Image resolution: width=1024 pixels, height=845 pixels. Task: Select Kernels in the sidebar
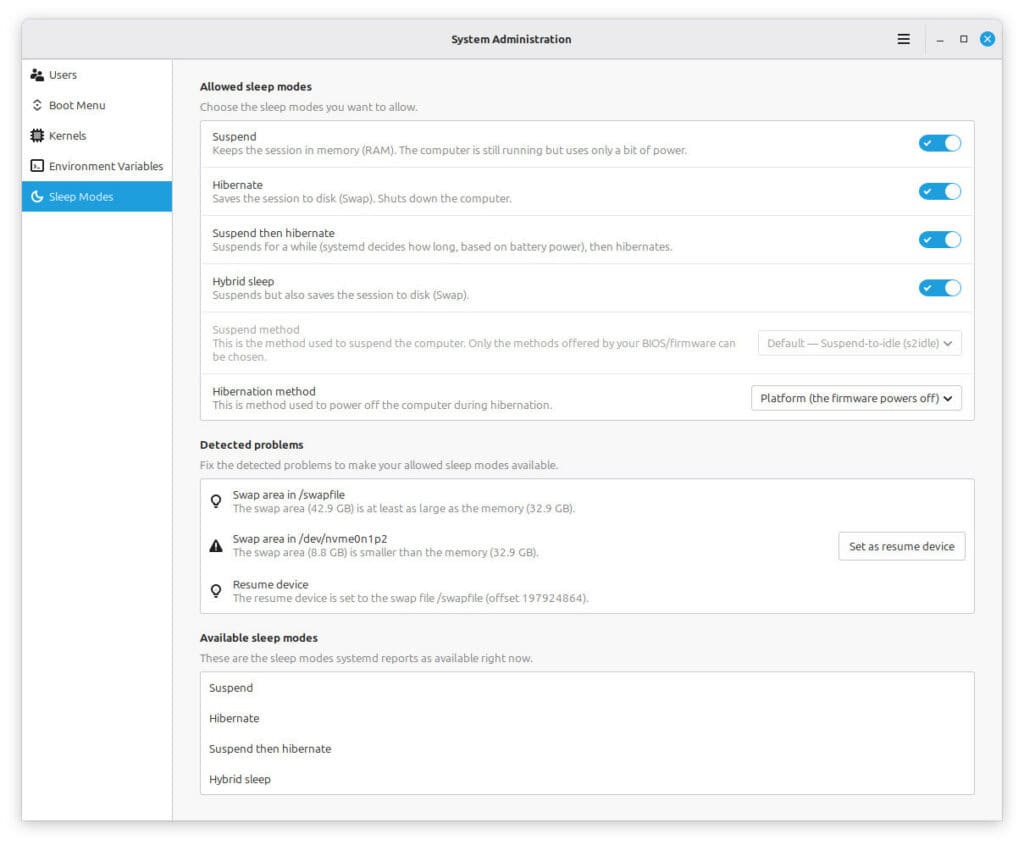[97, 136]
